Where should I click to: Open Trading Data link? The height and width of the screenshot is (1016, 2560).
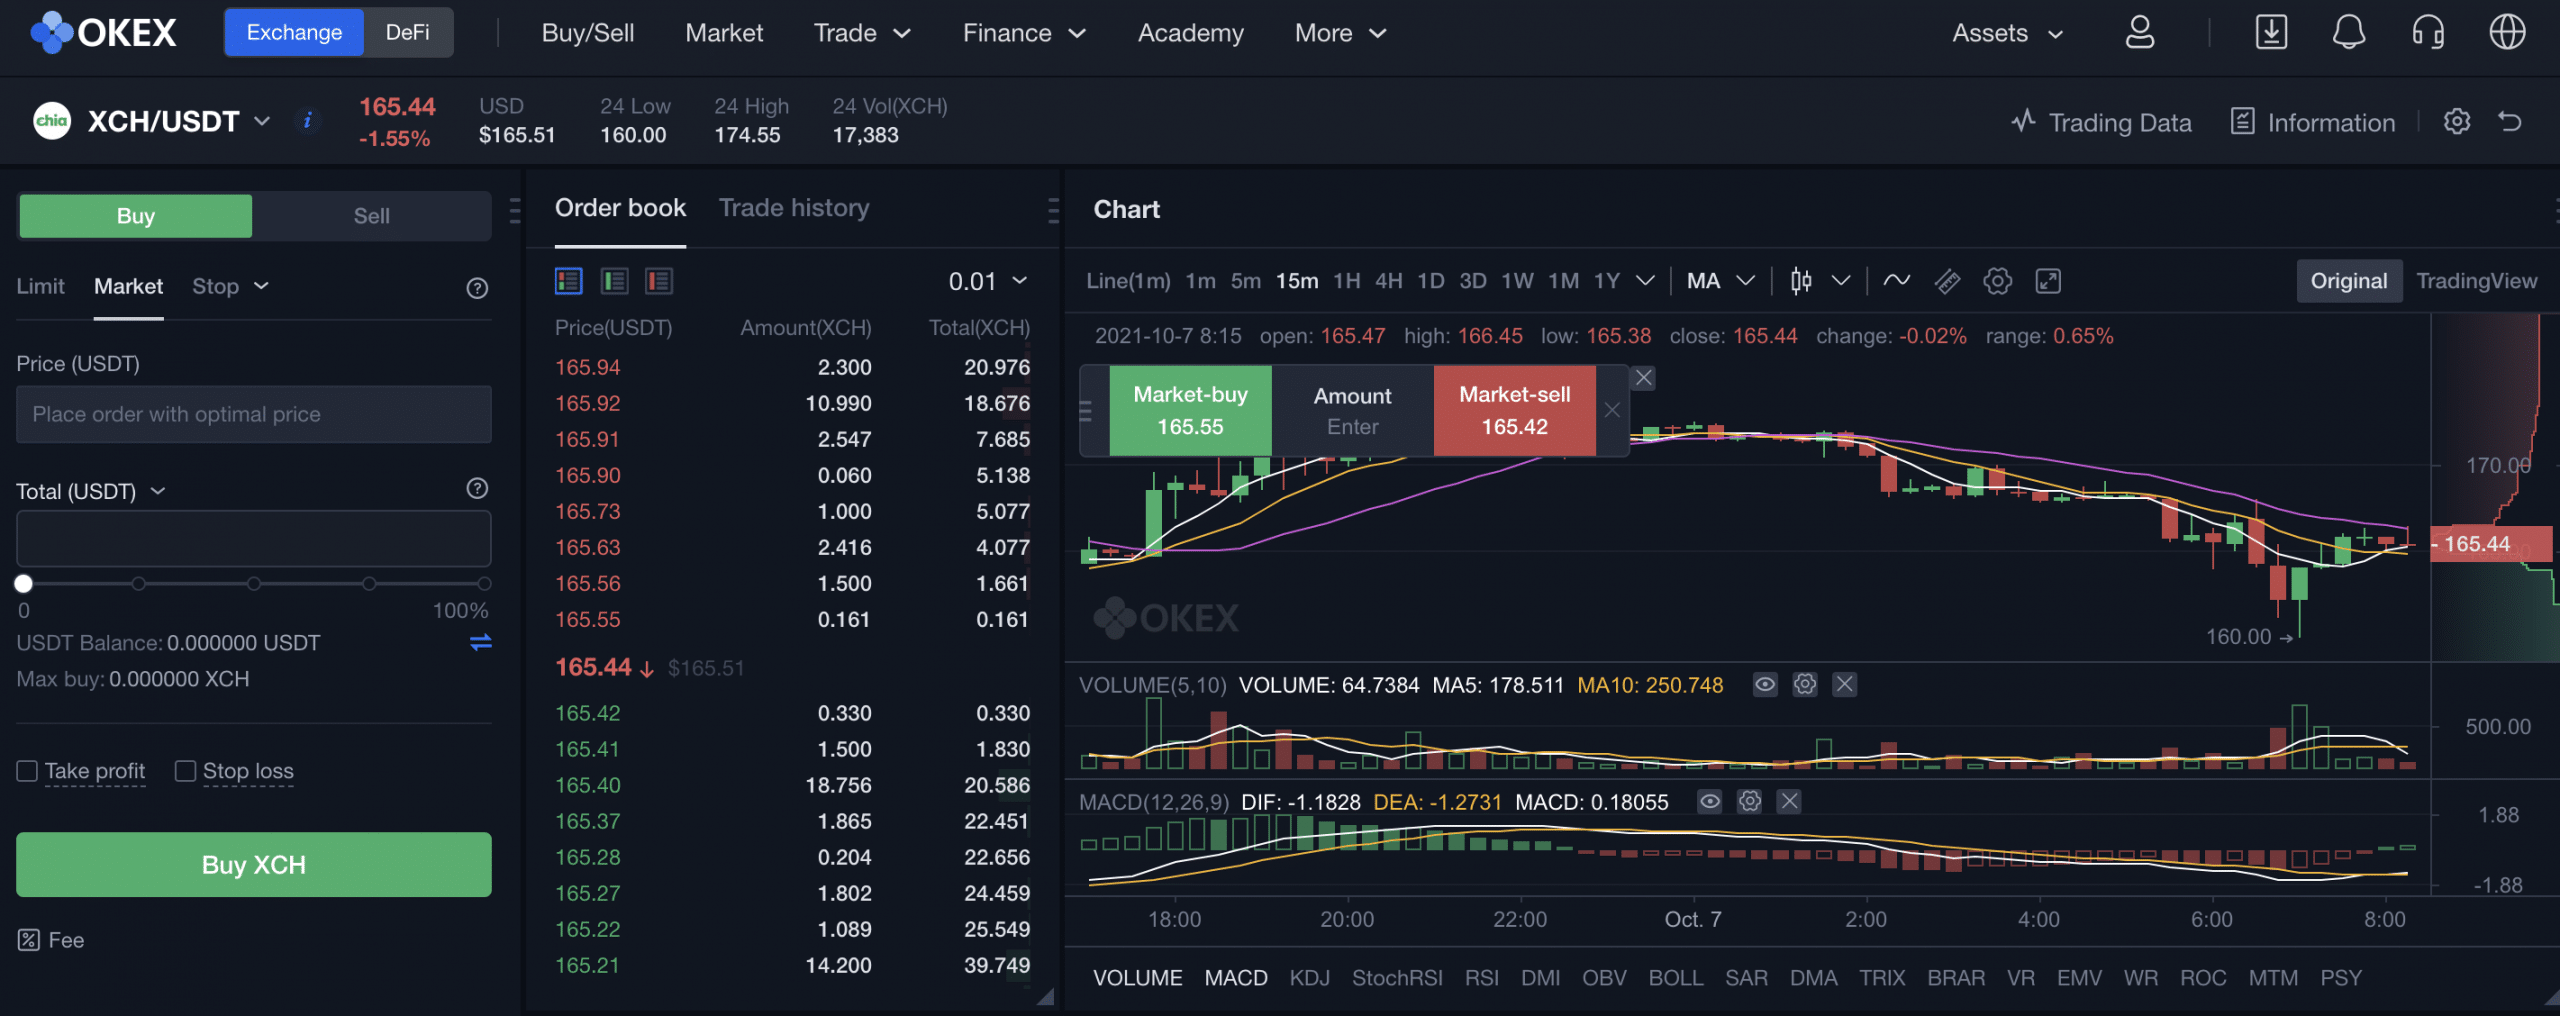coord(2101,122)
